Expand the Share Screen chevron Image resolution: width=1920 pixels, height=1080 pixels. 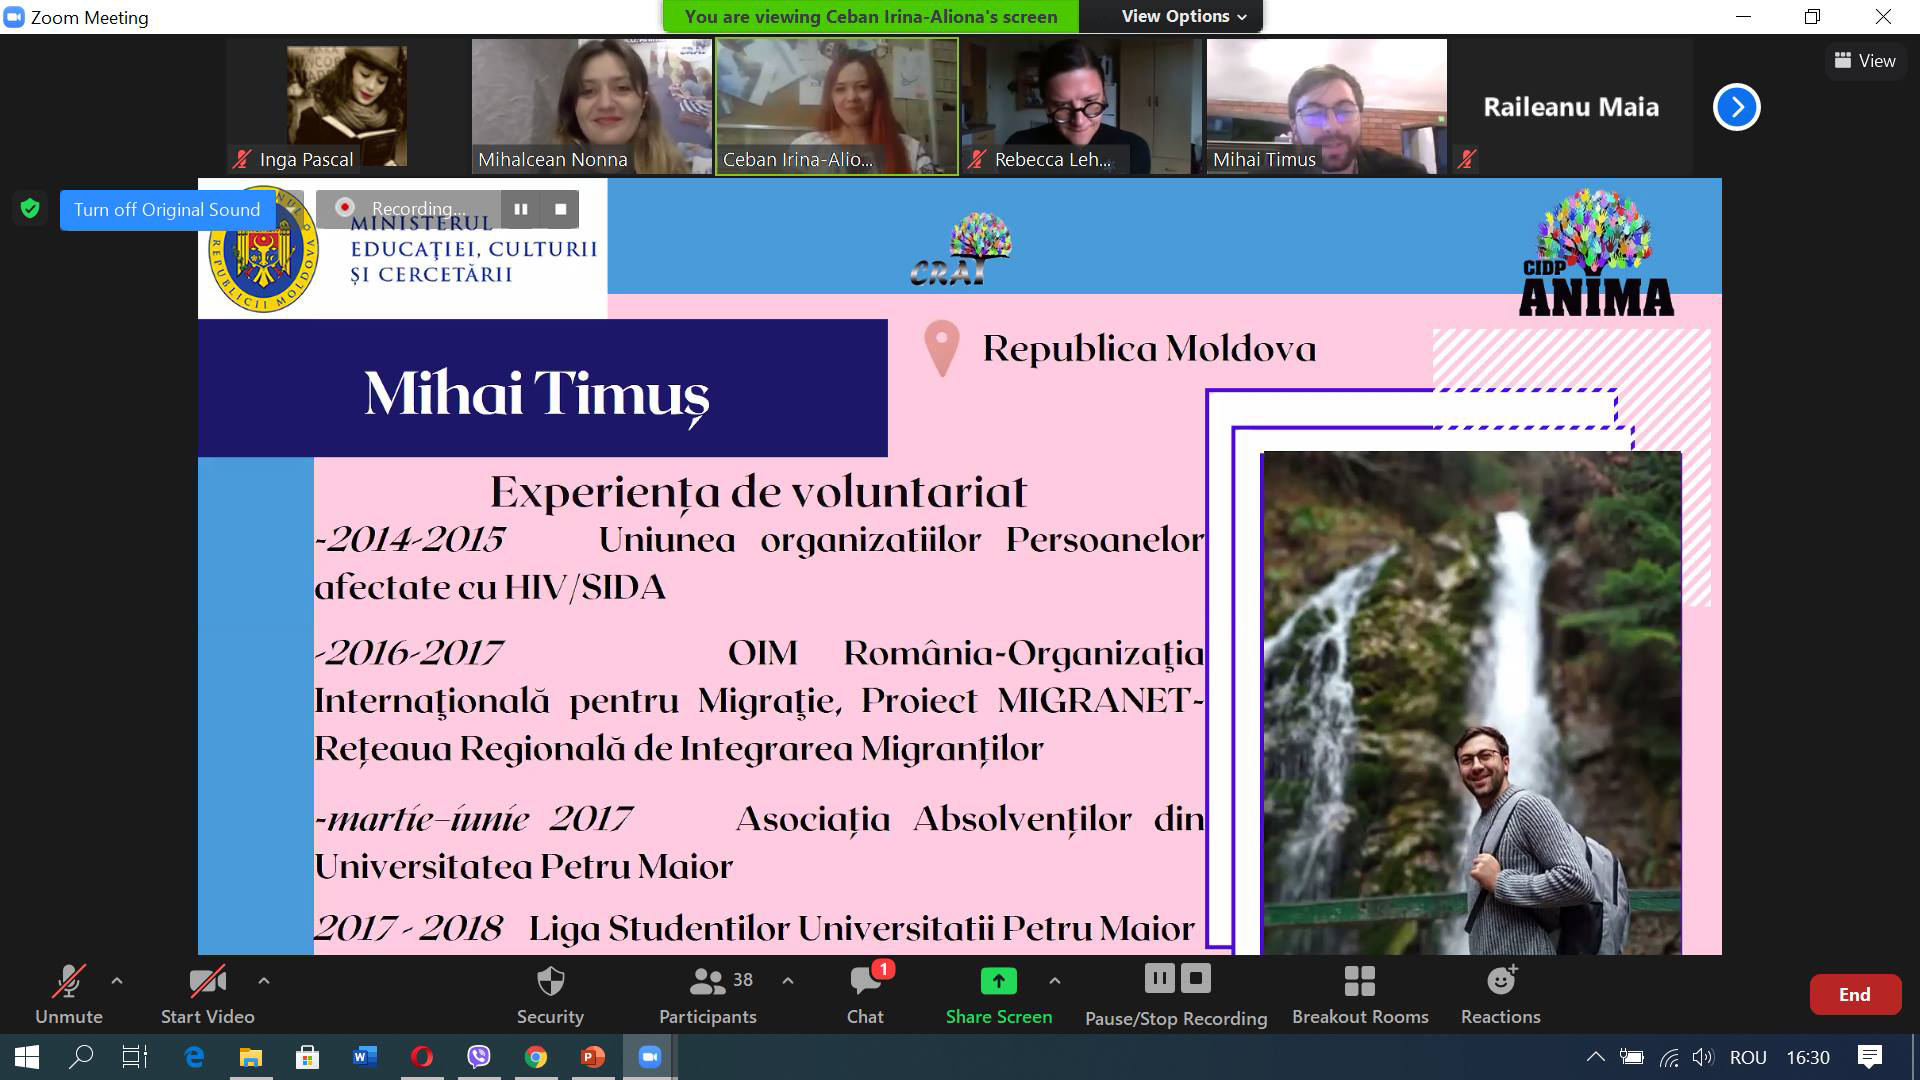click(x=1053, y=982)
